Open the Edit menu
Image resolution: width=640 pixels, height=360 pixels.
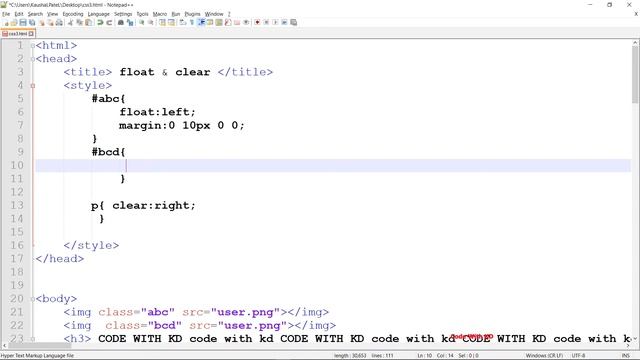pos(19,14)
